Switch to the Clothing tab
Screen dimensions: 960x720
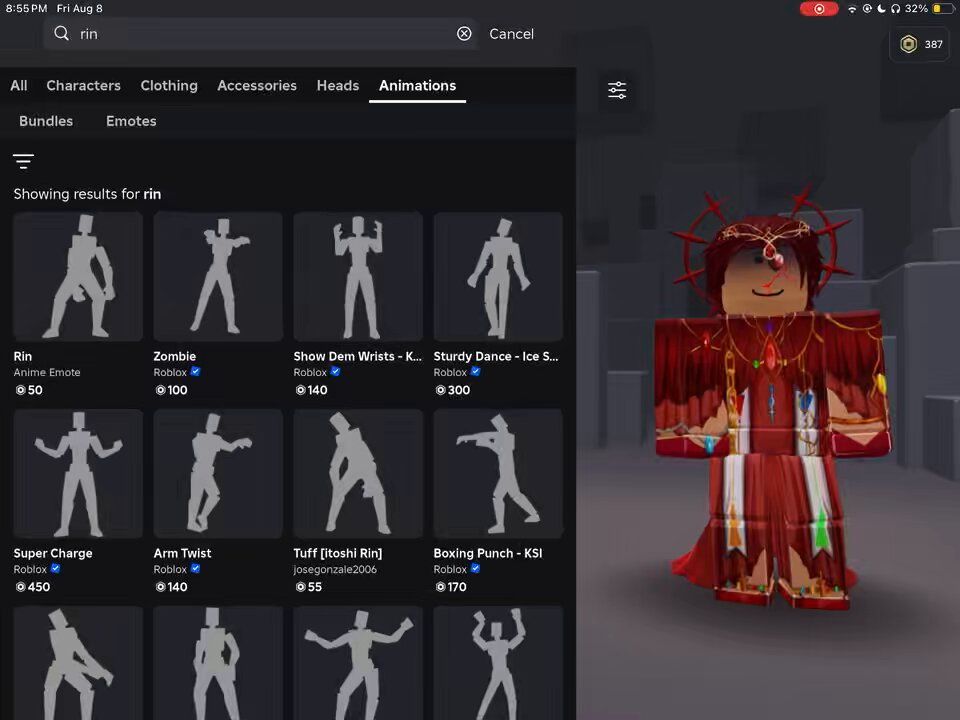tap(169, 85)
